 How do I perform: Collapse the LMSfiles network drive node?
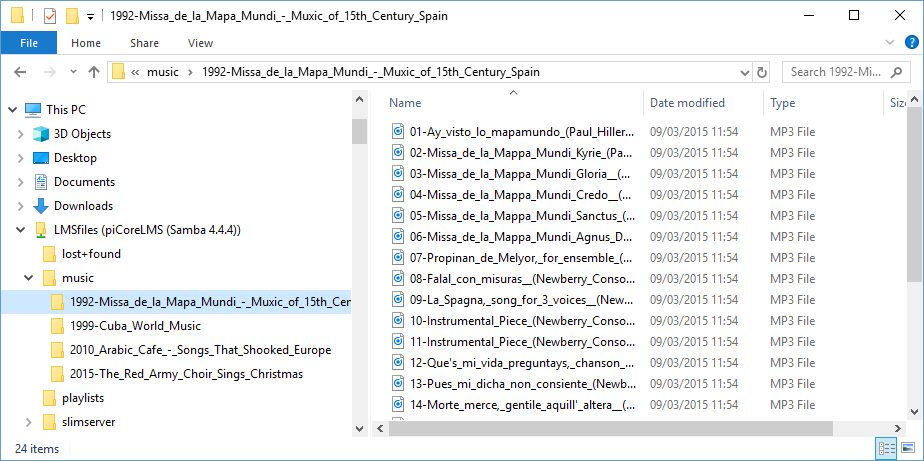pyautogui.click(x=21, y=230)
